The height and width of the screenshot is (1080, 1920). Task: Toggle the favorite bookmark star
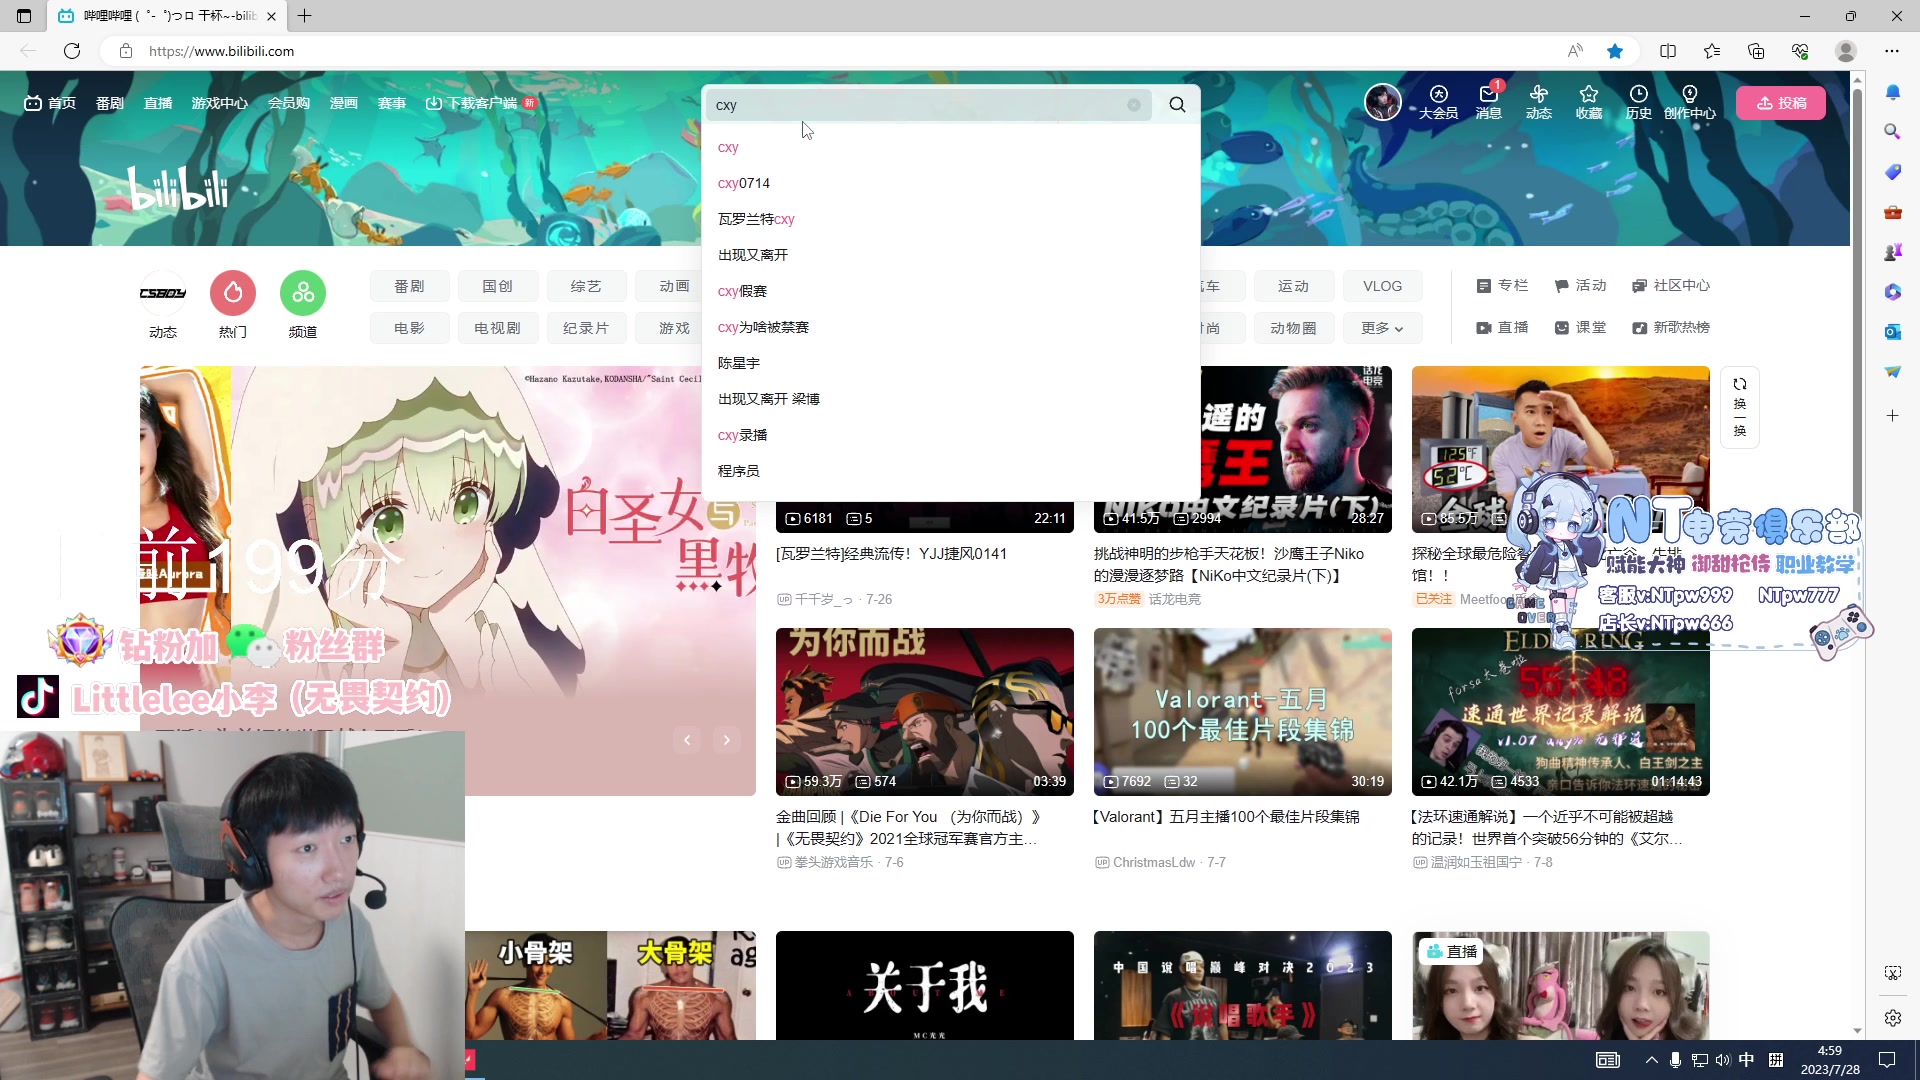click(x=1615, y=51)
